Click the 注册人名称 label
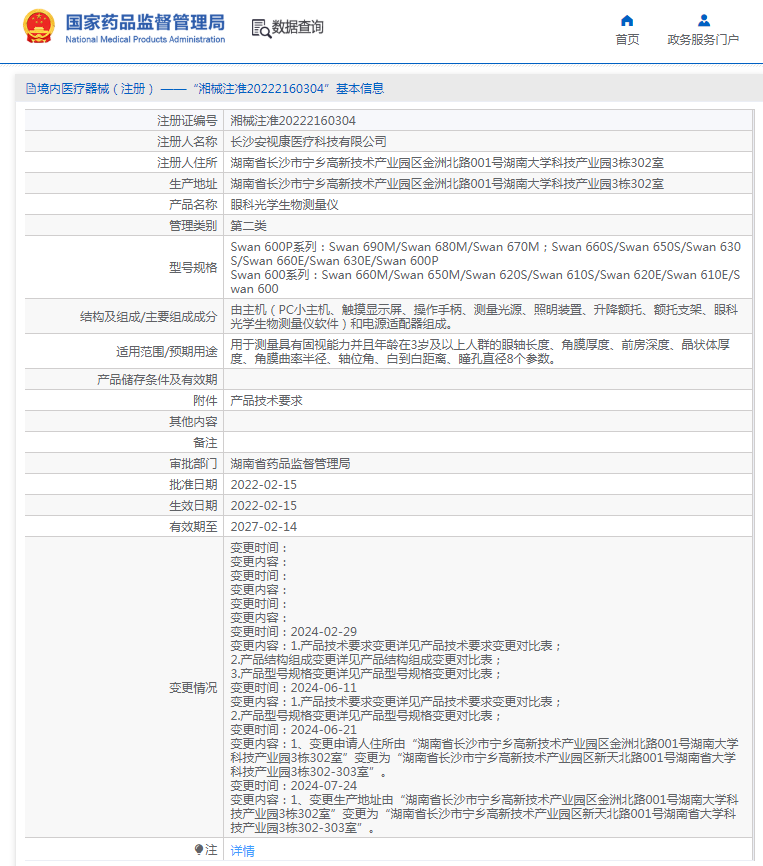This screenshot has height=866, width=763. pyautogui.click(x=187, y=141)
